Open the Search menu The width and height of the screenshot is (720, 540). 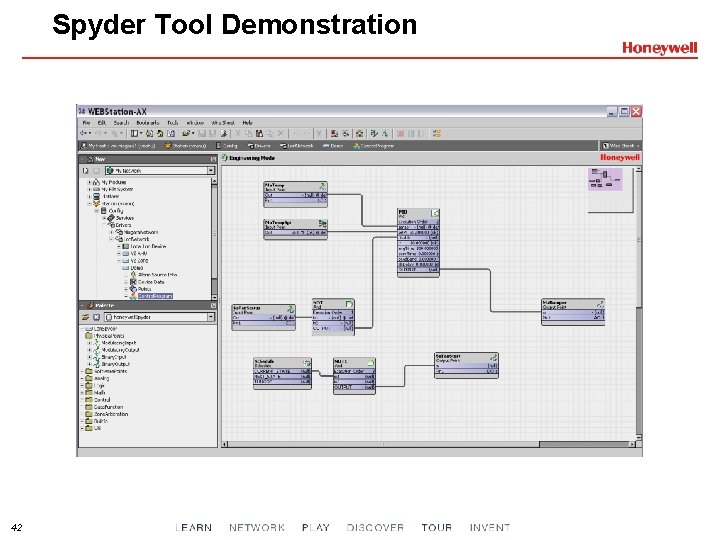pyautogui.click(x=121, y=123)
